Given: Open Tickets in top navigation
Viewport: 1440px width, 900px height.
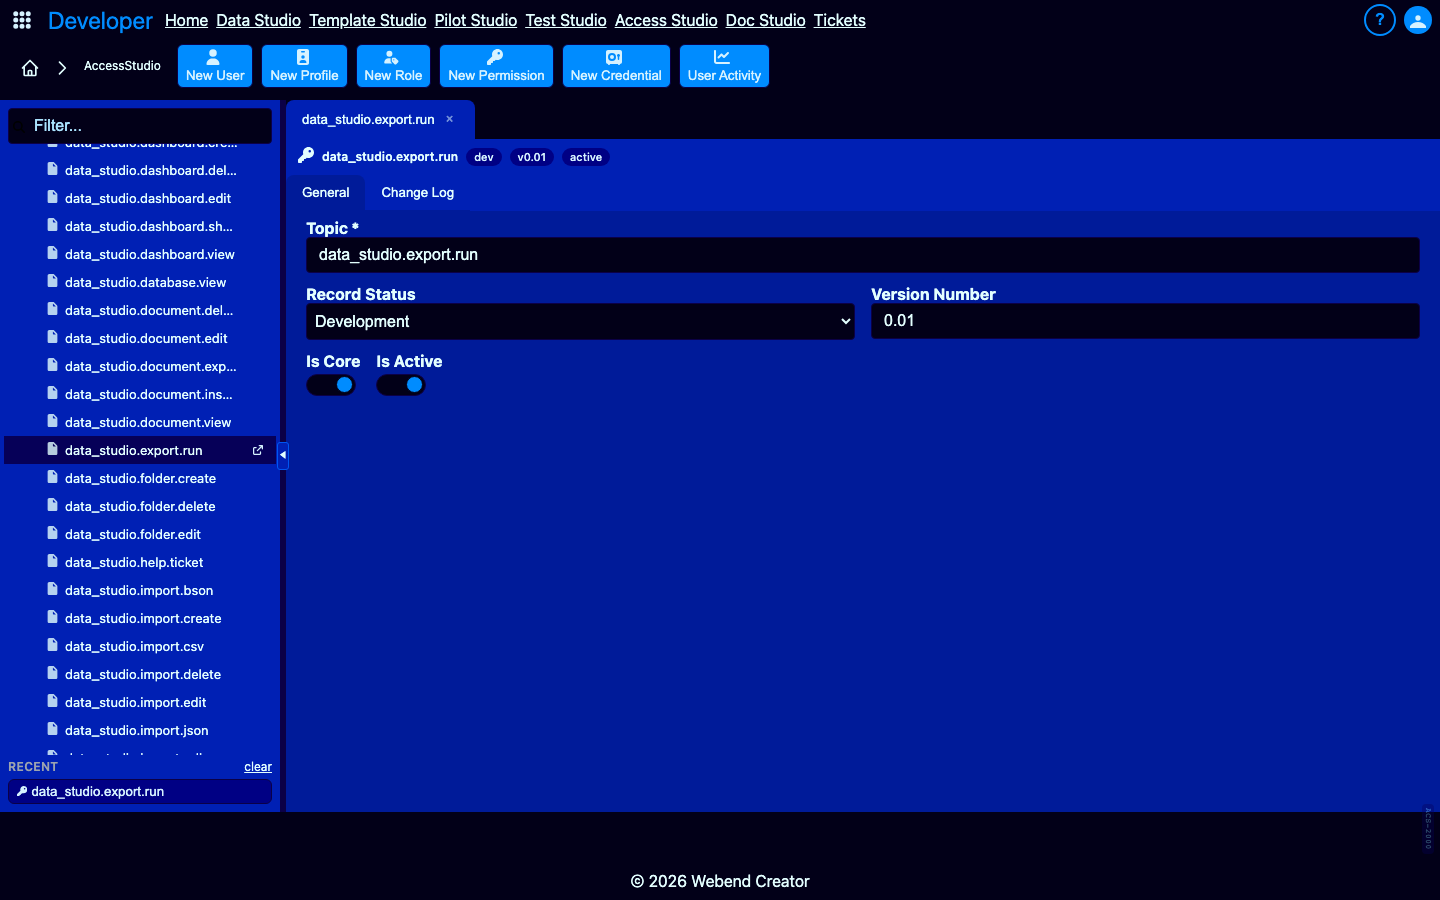Looking at the screenshot, I should pos(840,20).
